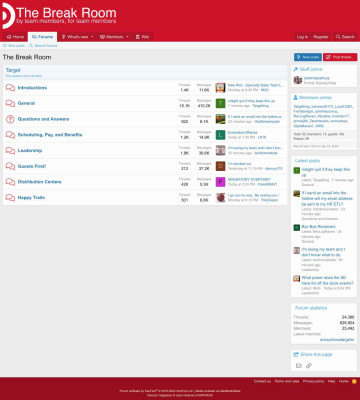Viewport: 360px width, 400px height.
Task: Click the Register link
Action: 321,37
